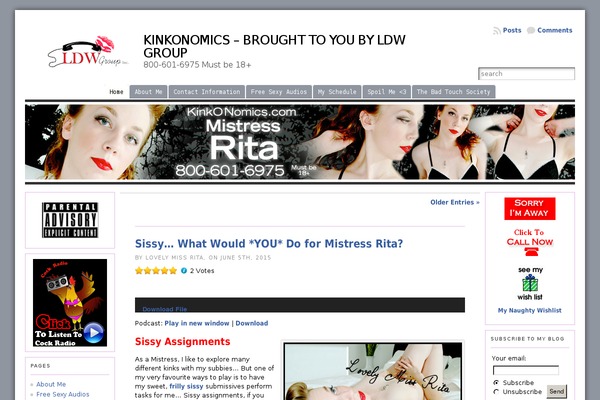The image size is (600, 400).
Task: Open About Me in sidebar Pages list
Action: 51,384
